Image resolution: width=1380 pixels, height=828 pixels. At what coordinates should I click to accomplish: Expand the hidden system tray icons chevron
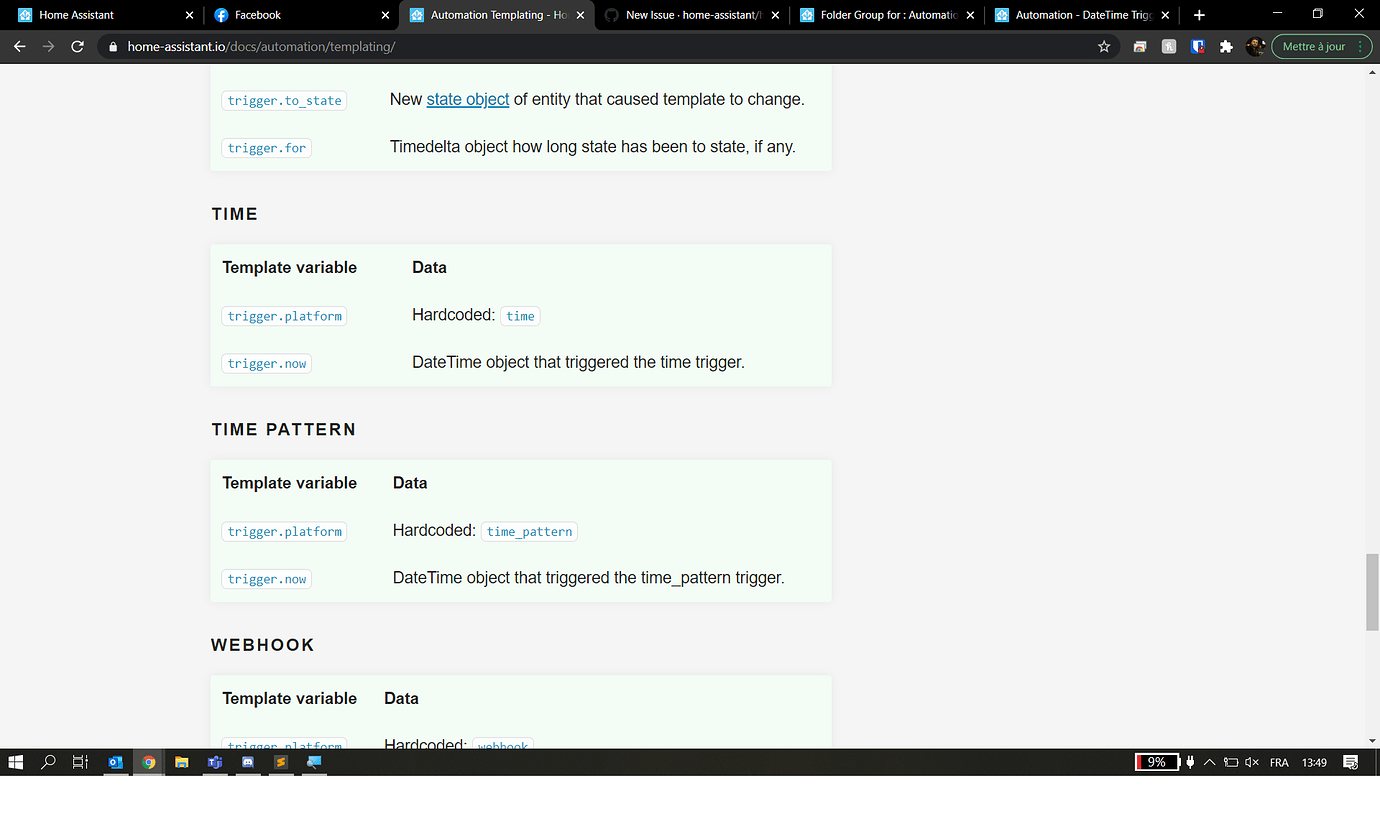click(1209, 762)
